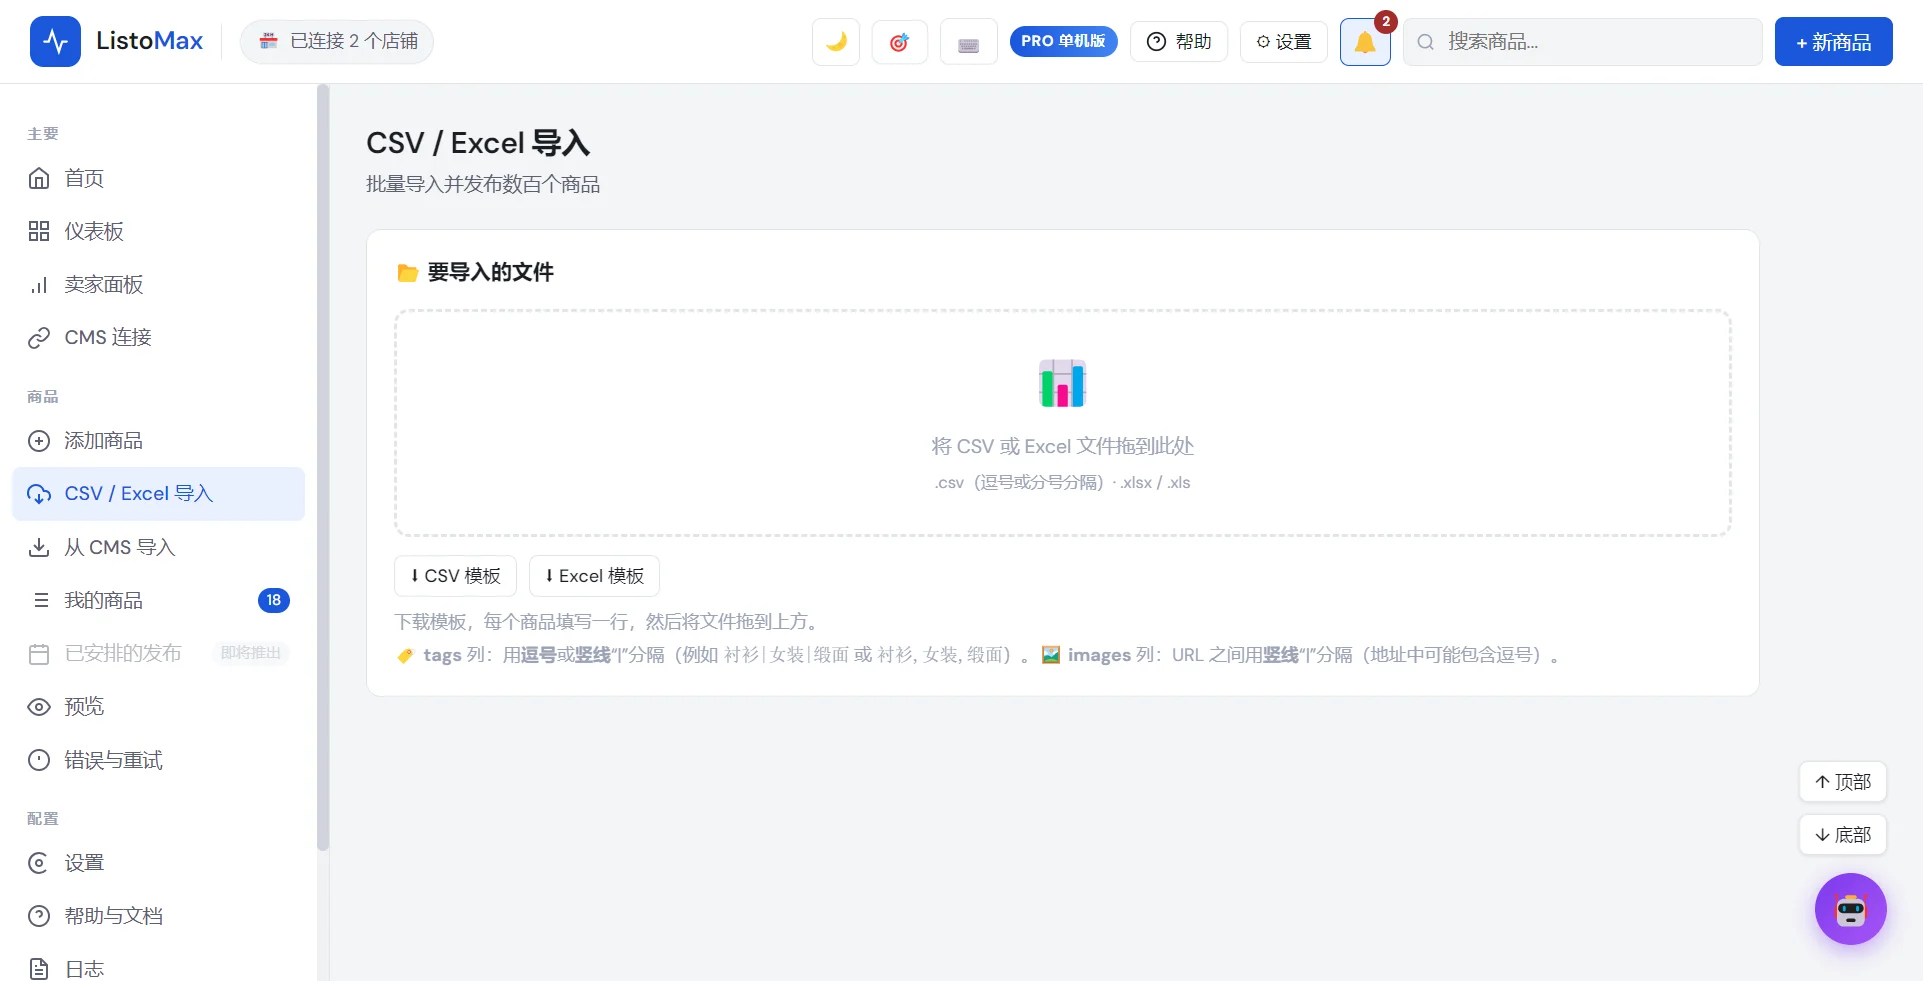Screen dimensions: 1923x981
Task: Go to 首页 in sidebar
Action: [158, 178]
